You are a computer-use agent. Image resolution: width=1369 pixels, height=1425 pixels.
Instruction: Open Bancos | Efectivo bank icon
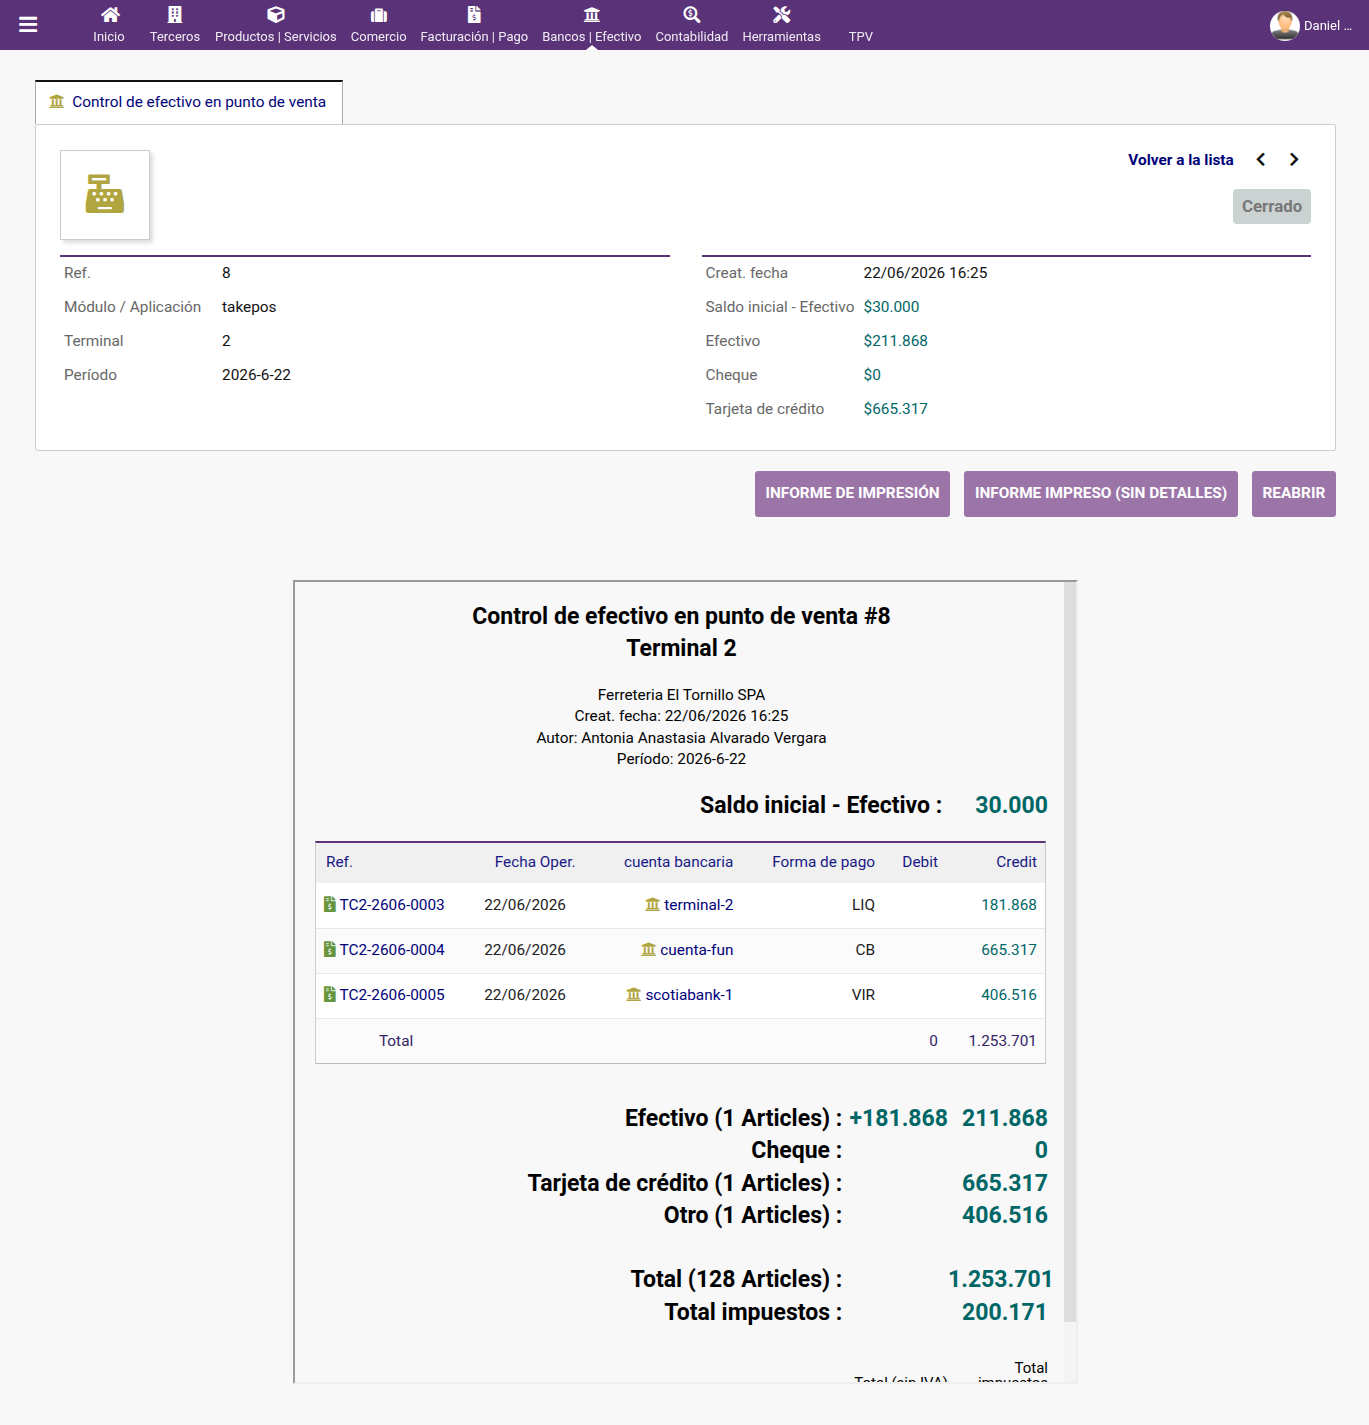tap(592, 15)
